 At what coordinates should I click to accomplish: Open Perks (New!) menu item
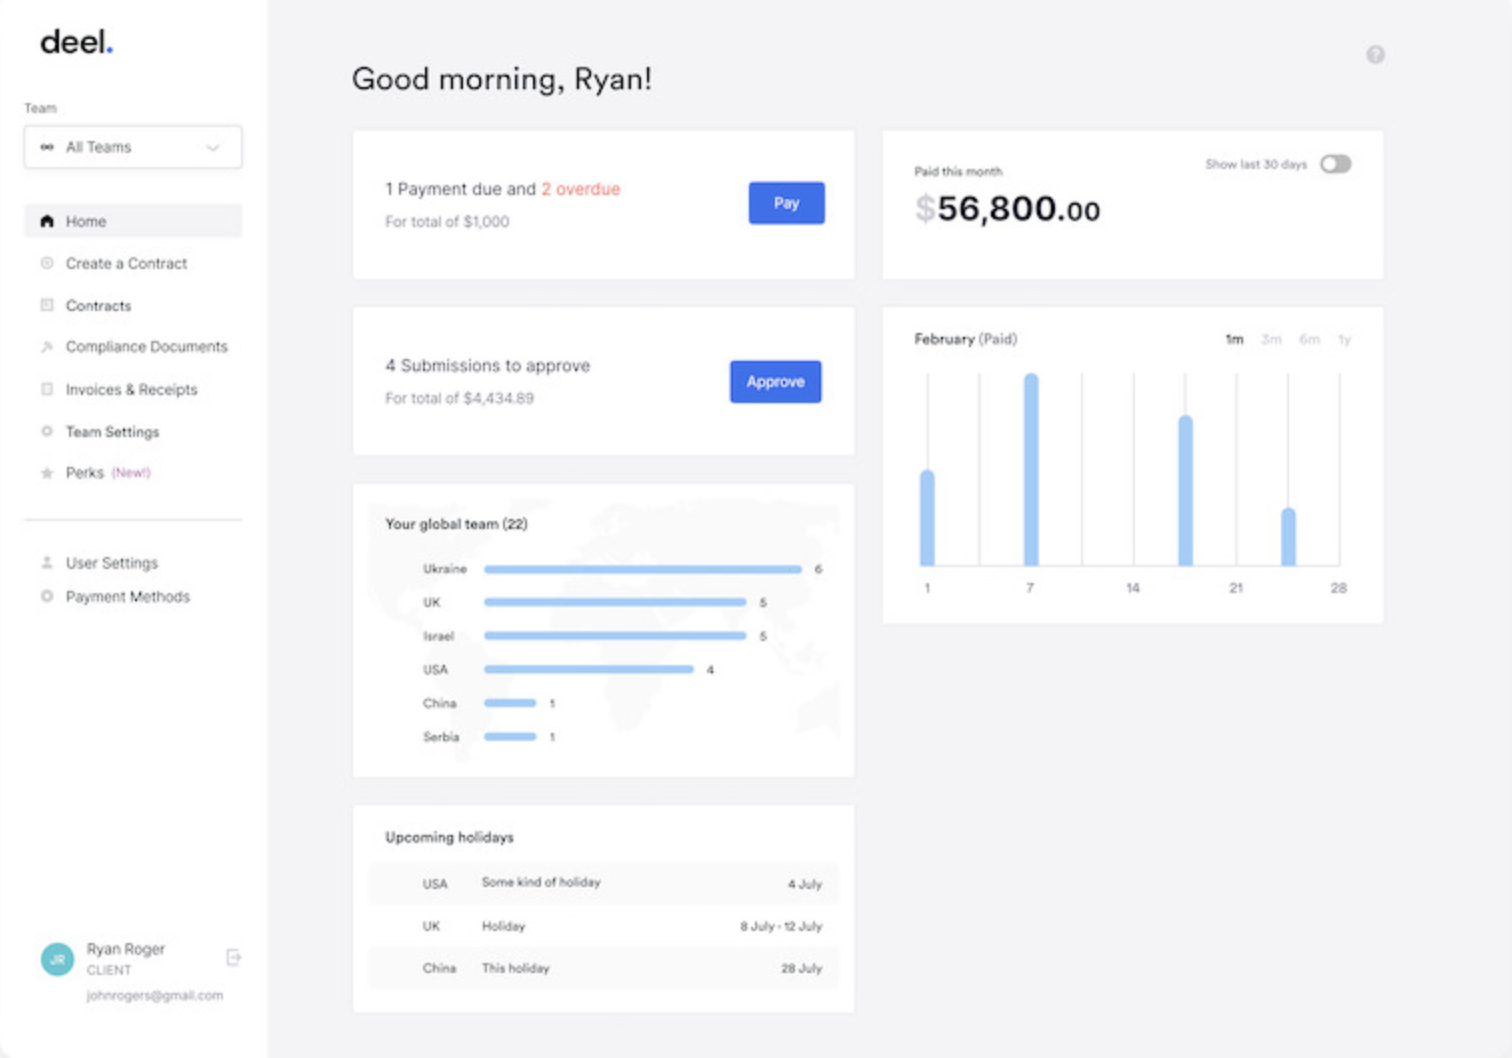(108, 473)
